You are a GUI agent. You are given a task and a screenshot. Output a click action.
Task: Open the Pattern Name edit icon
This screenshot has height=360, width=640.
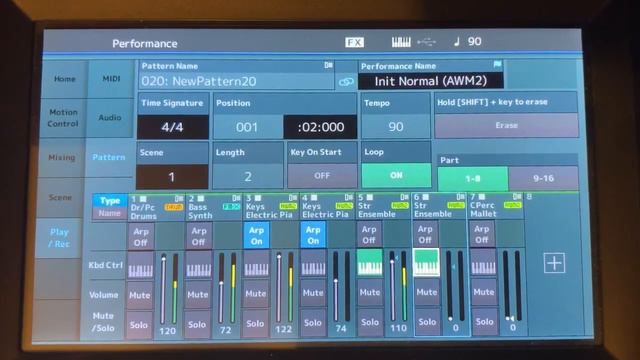click(329, 65)
